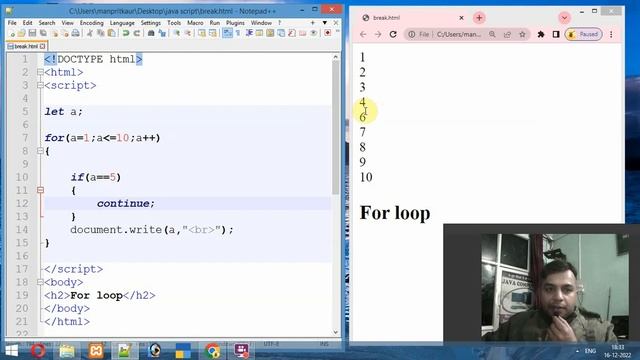Open the Extensions puzzle icon

[x=541, y=34]
